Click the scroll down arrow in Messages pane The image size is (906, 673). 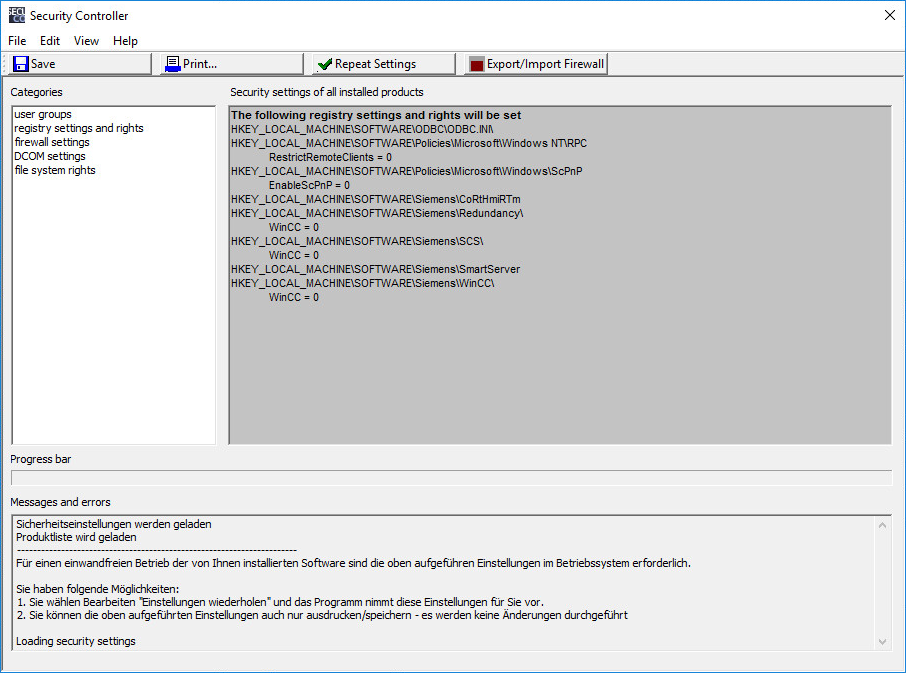[882, 641]
